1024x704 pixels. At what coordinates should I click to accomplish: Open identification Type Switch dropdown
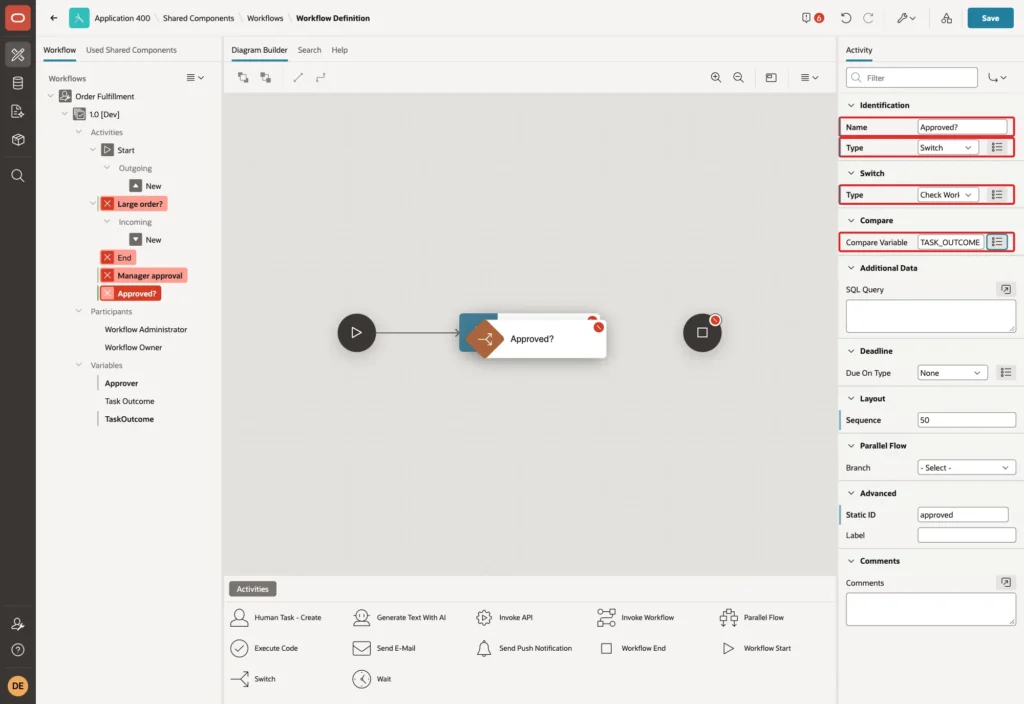pos(948,148)
